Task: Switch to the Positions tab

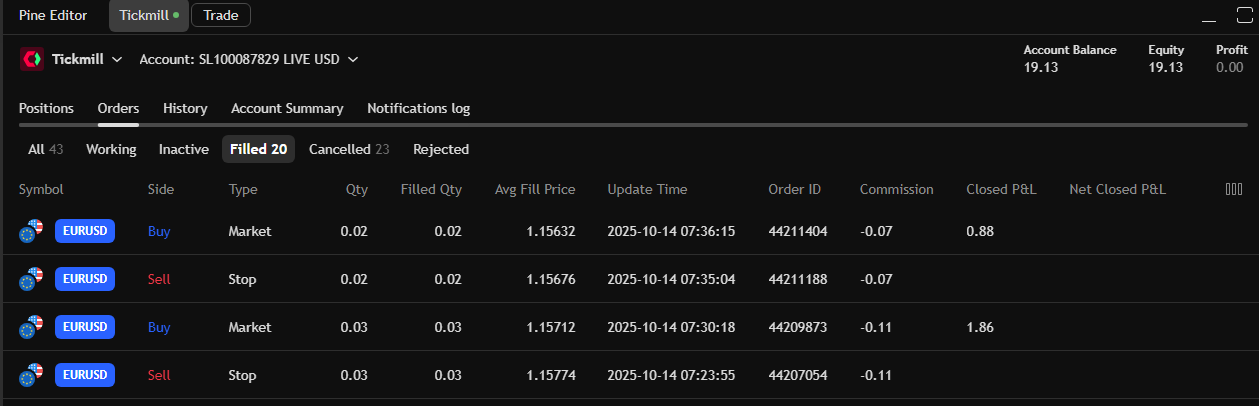Action: [x=46, y=108]
